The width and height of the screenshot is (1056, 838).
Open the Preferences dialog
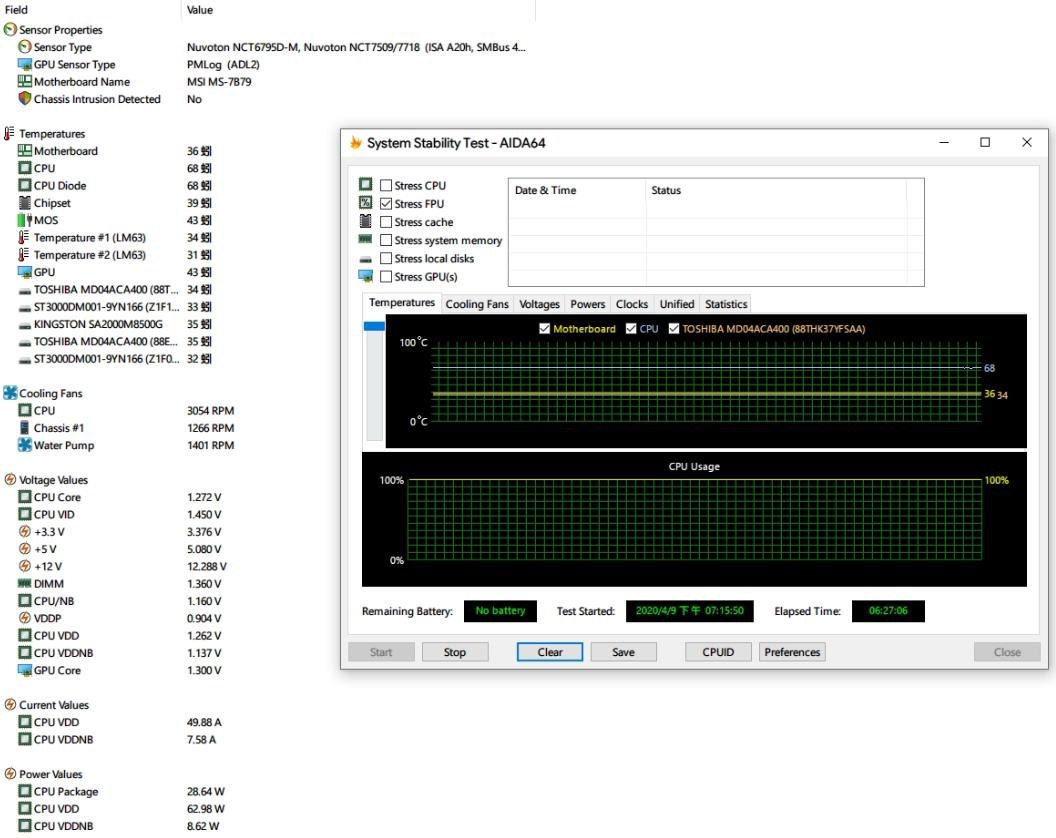point(792,652)
